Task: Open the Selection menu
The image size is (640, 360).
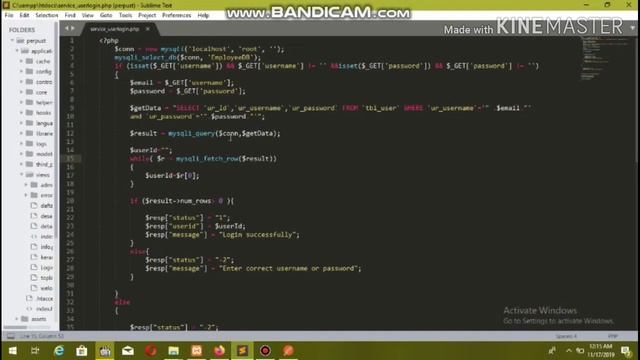Action: point(47,15)
